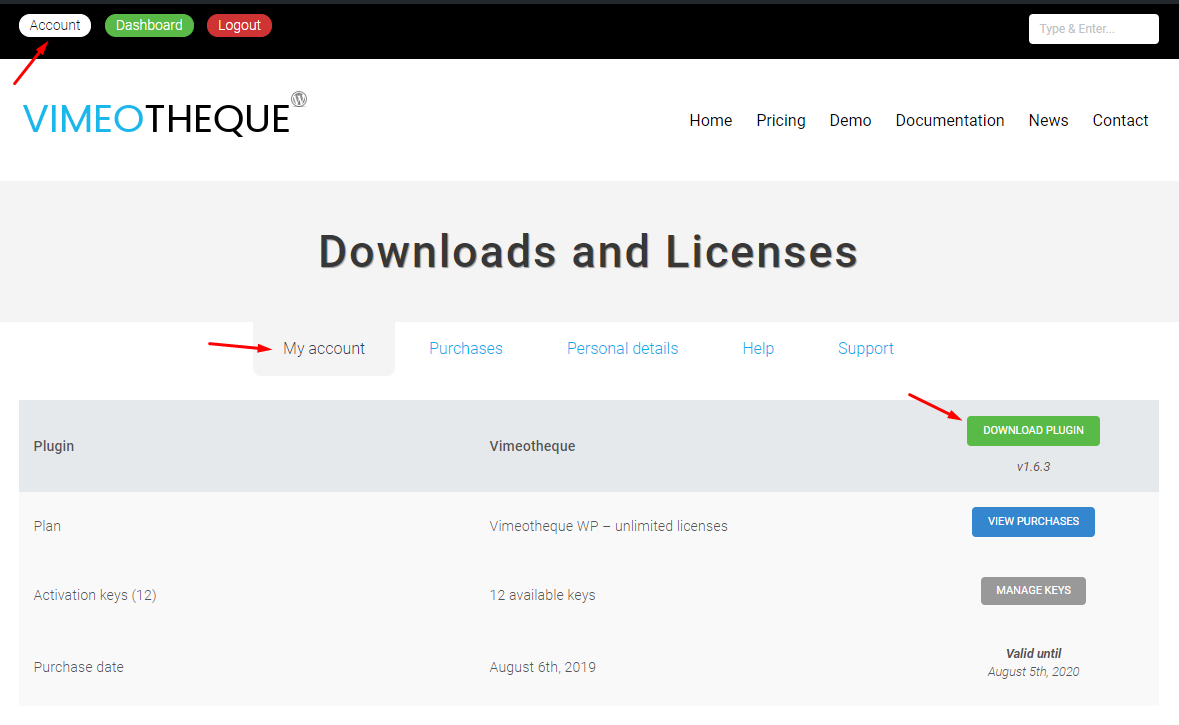Focus the Type & Enter search field
Screen dimensions: 1179x725
coord(1093,29)
